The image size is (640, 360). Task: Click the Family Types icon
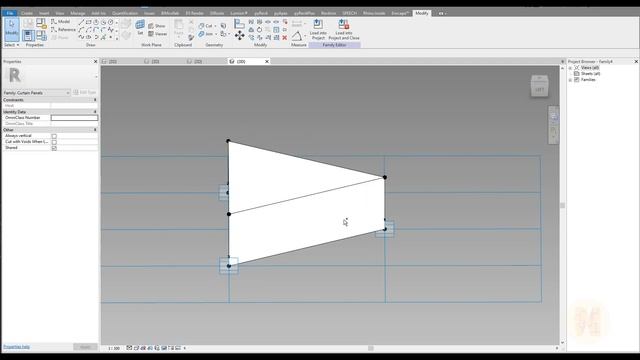pos(41,36)
